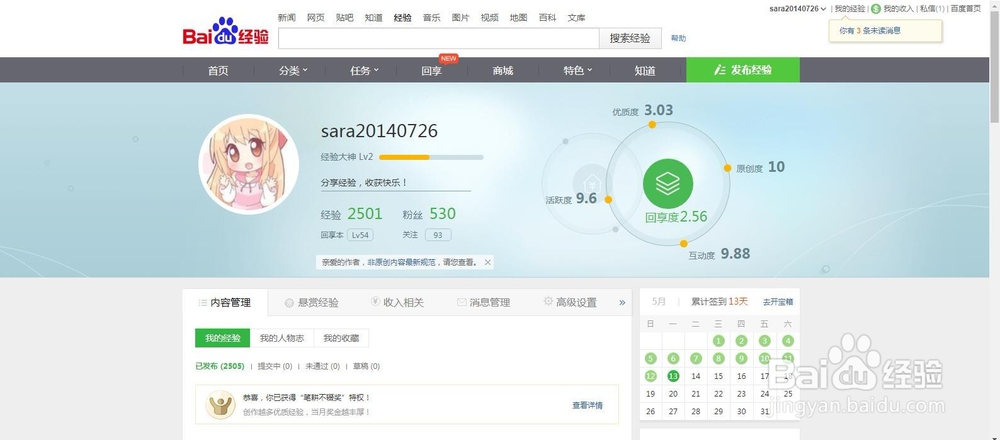This screenshot has width=1000, height=440.
Task: Open 商城 in navigation bar
Action: click(x=503, y=70)
